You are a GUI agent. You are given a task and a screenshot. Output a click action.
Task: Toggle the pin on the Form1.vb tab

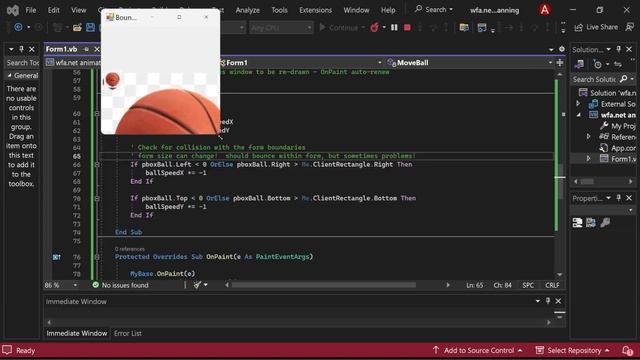[x=86, y=49]
